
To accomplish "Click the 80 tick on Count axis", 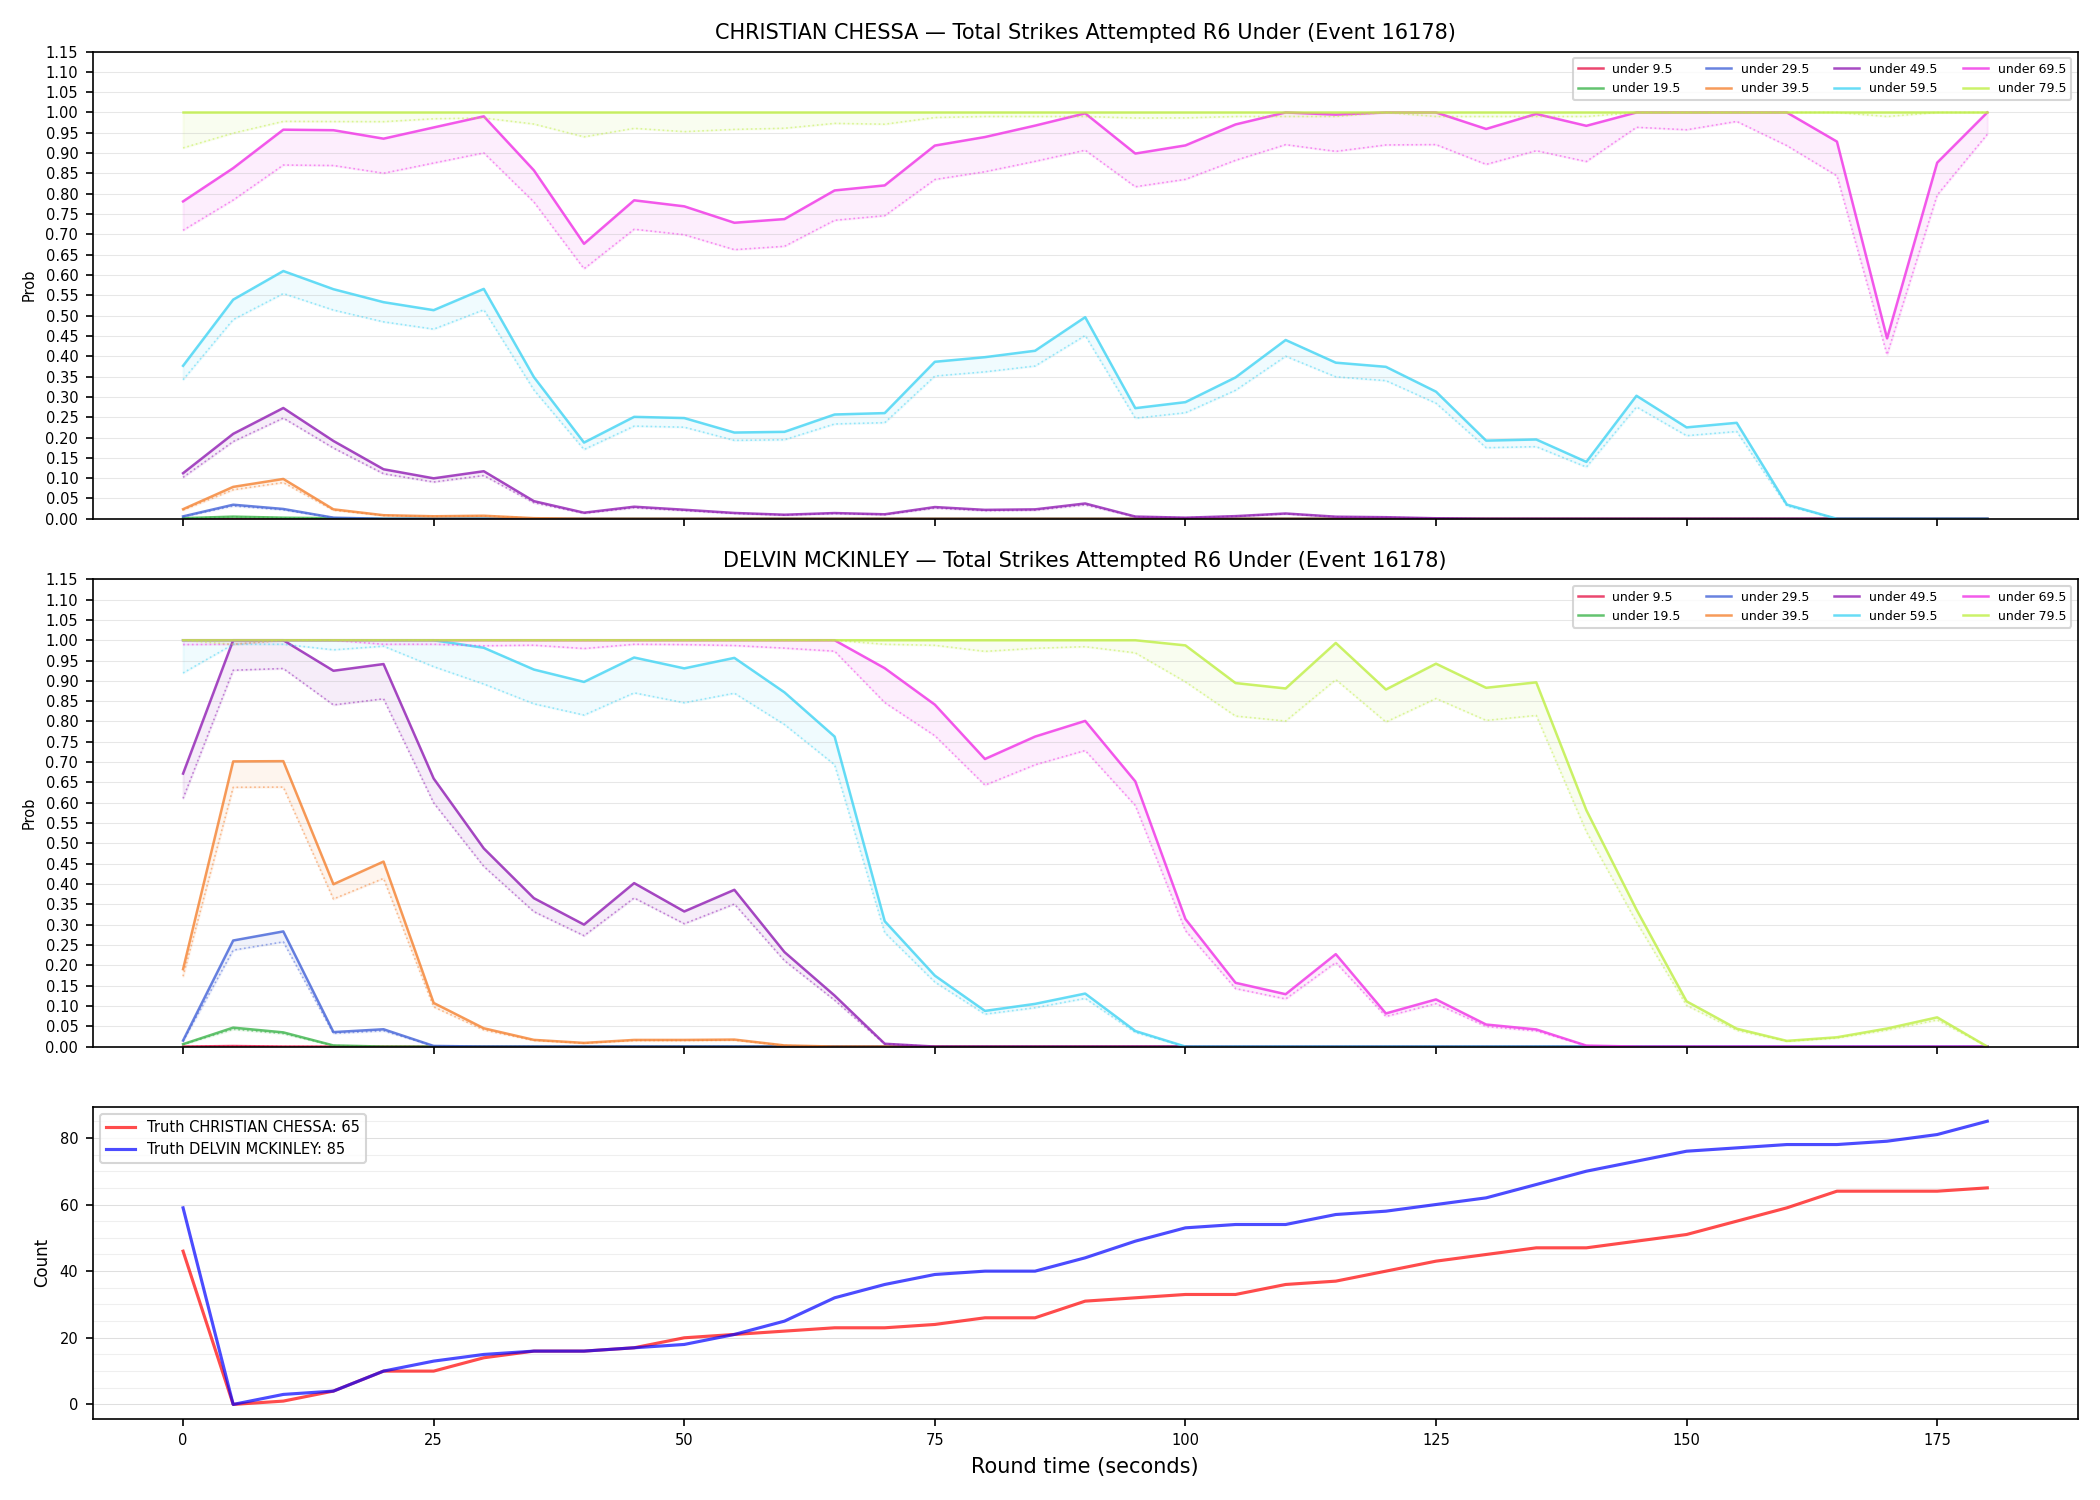I will click(x=69, y=1138).
